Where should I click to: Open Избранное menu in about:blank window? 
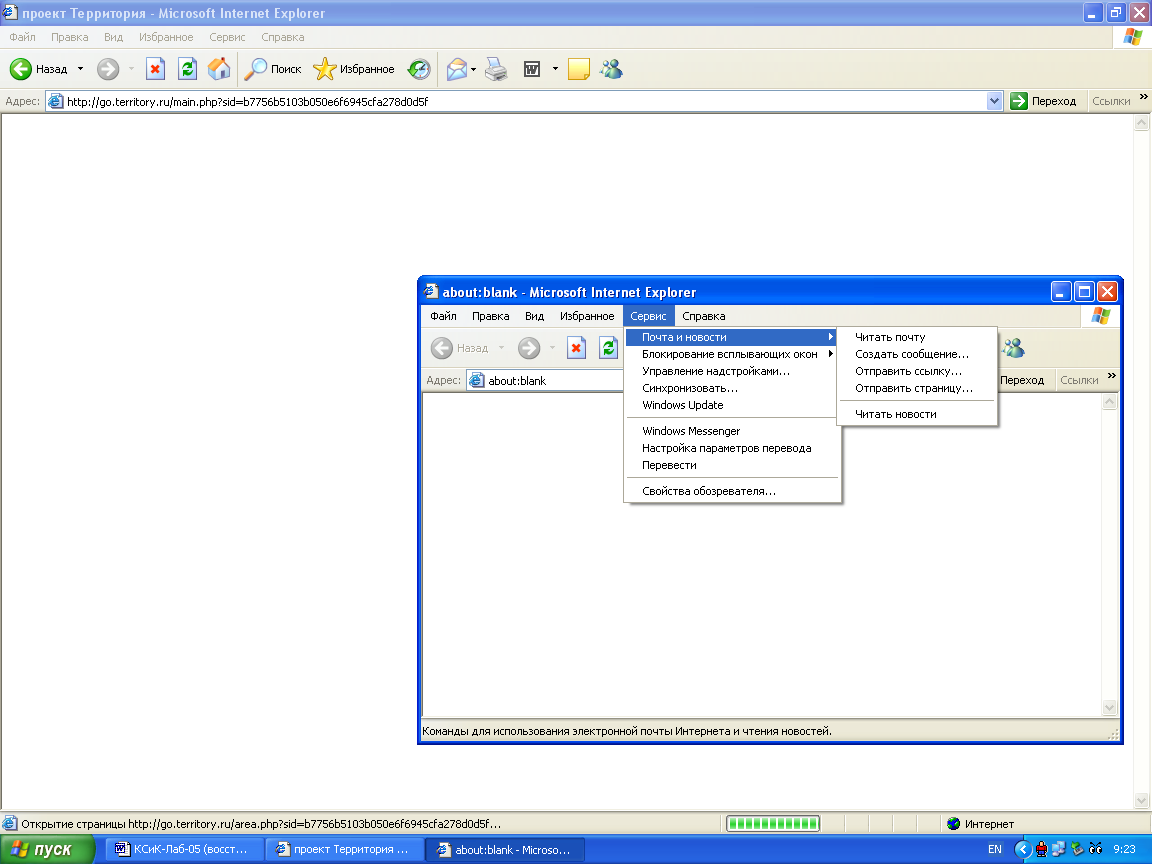tap(587, 316)
